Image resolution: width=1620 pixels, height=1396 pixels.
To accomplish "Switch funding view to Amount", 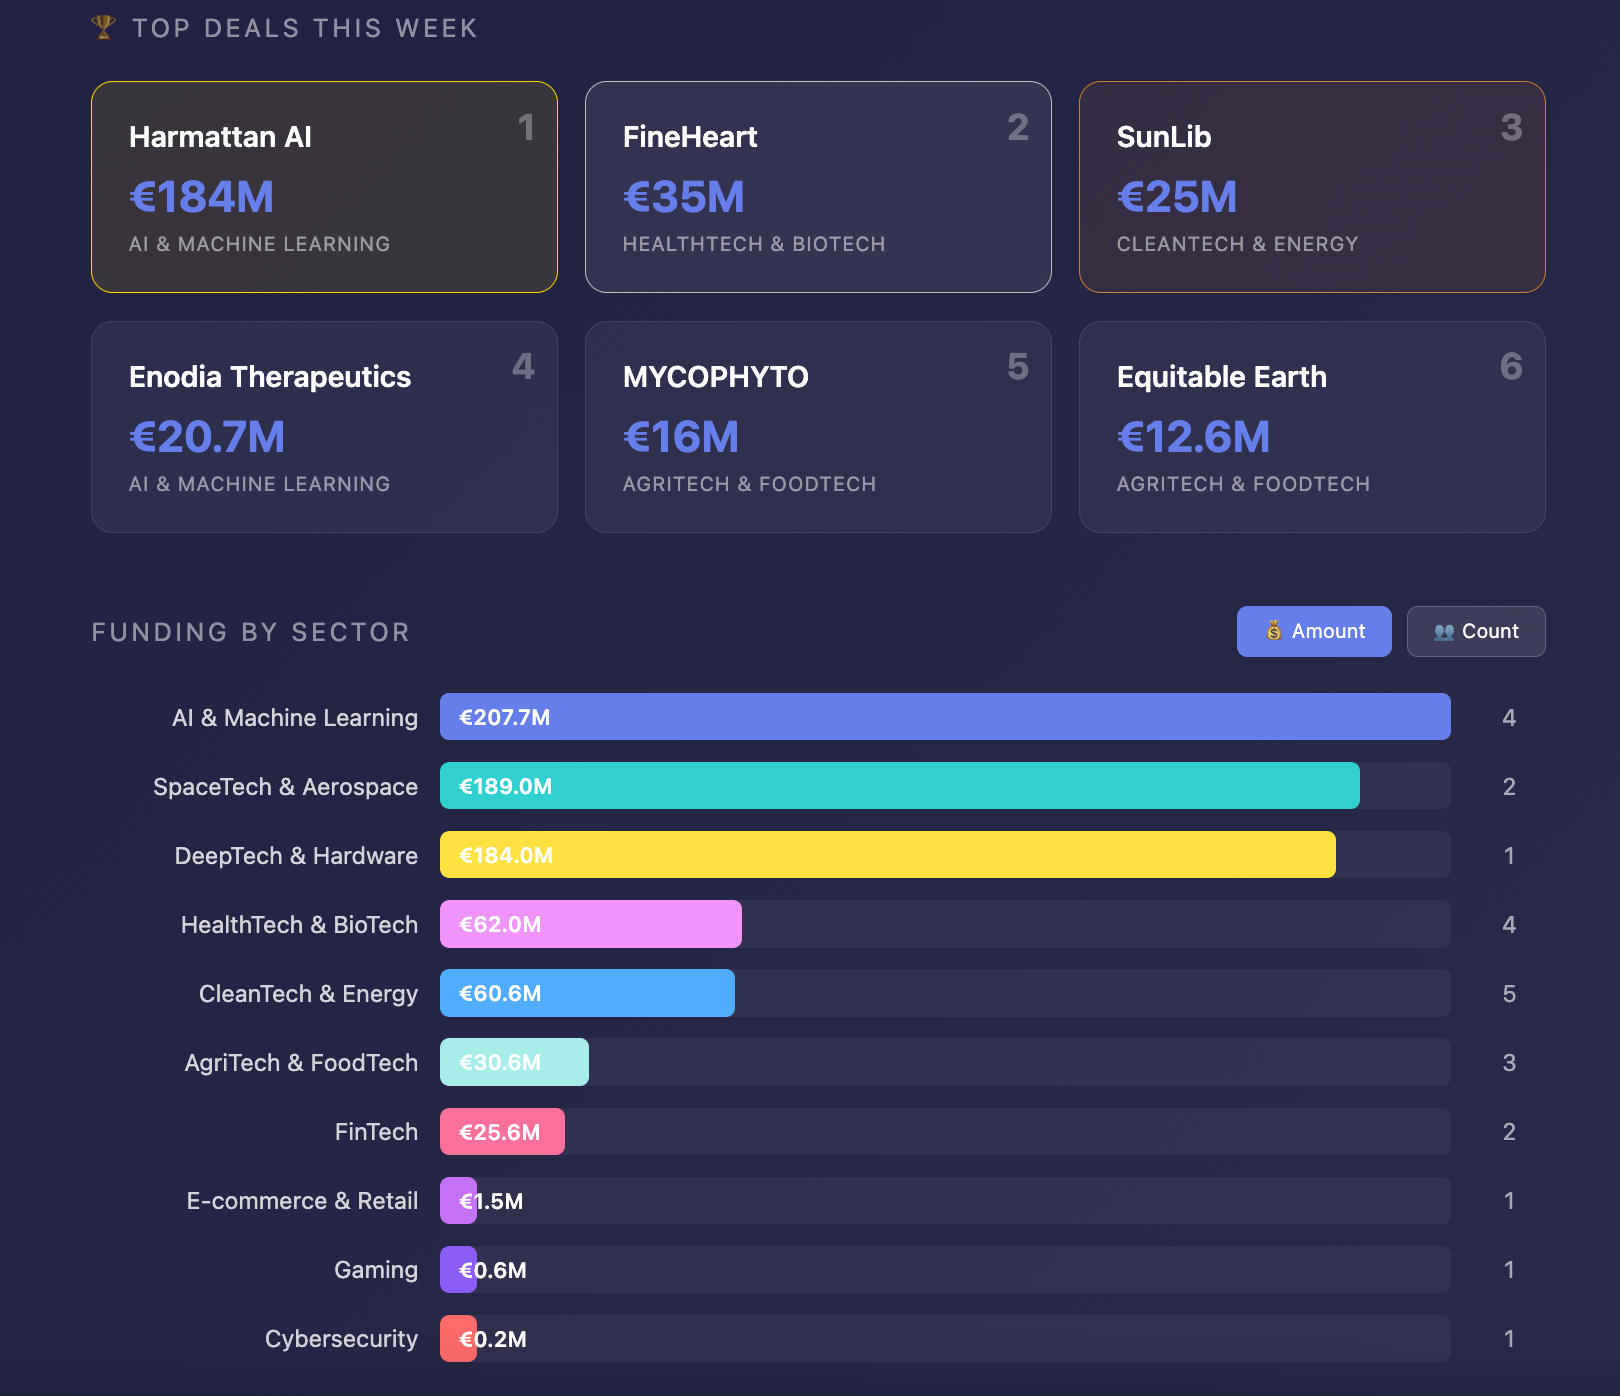I will 1313,631.
